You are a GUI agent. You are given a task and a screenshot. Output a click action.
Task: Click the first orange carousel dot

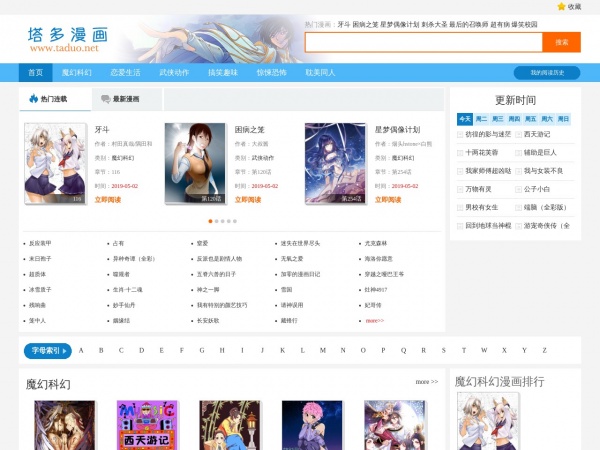point(210,221)
